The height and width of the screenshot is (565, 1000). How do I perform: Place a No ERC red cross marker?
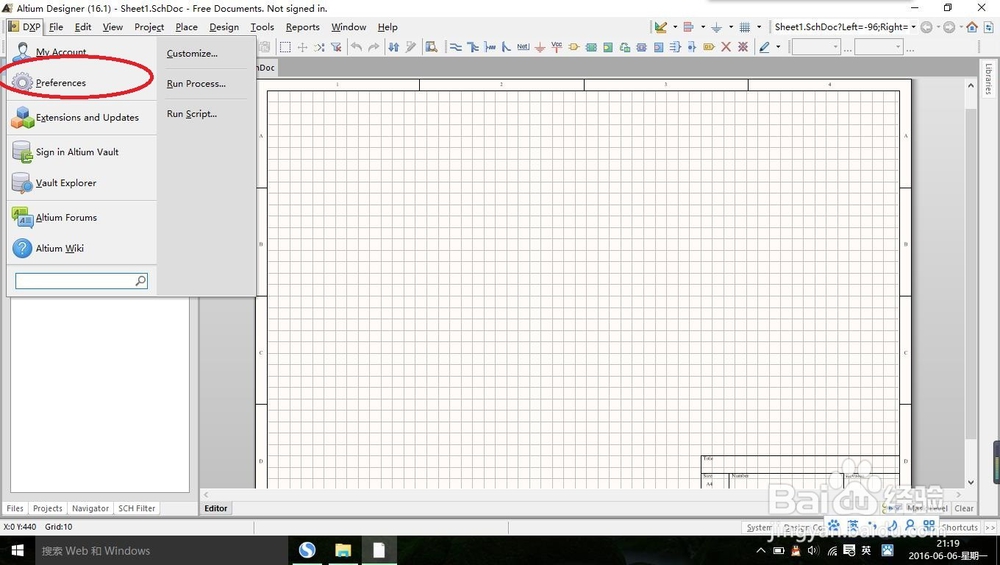(x=726, y=47)
